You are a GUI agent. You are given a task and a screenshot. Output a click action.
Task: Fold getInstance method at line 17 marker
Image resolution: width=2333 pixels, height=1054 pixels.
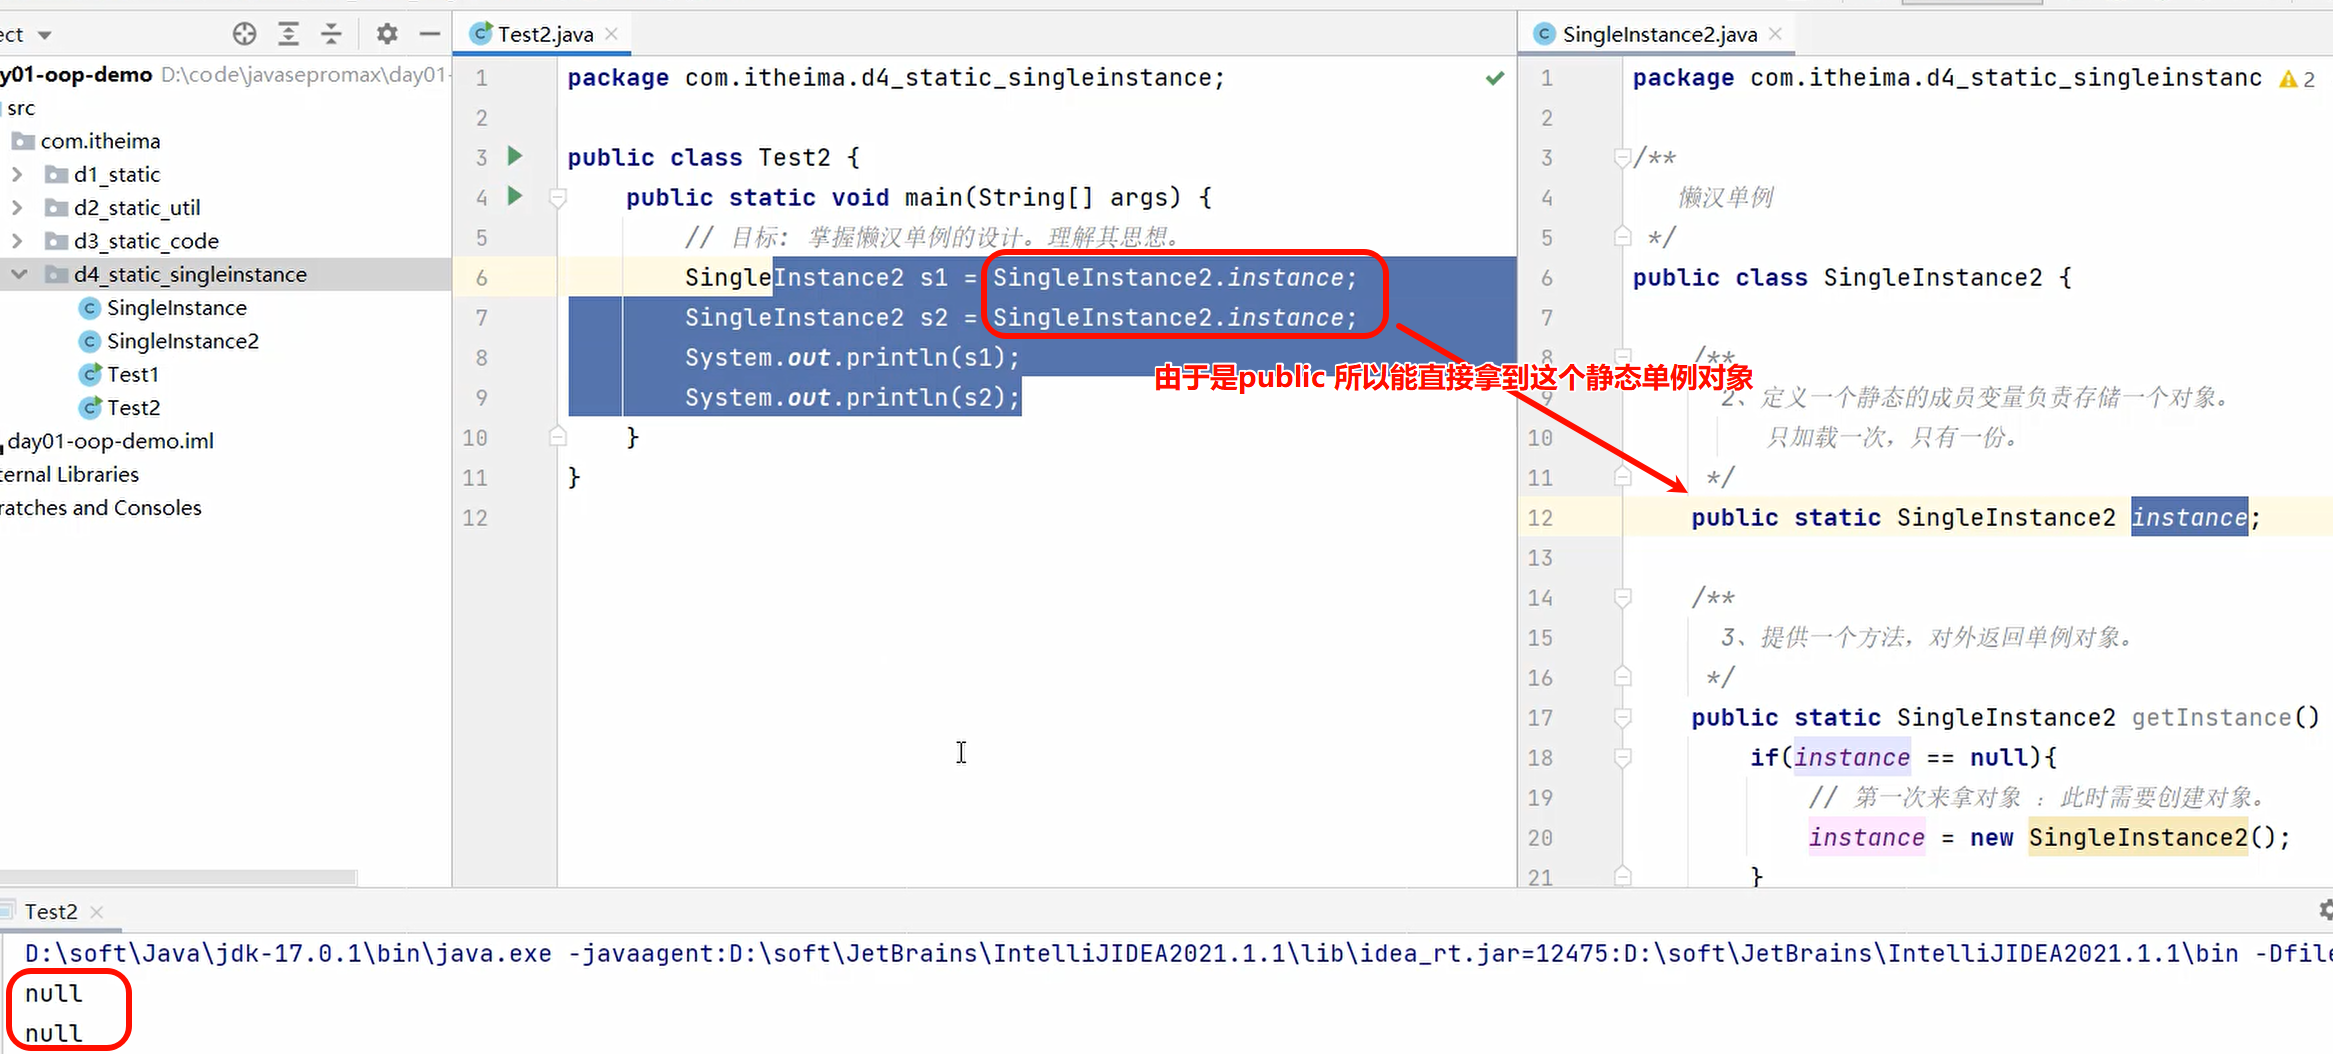coord(1623,717)
